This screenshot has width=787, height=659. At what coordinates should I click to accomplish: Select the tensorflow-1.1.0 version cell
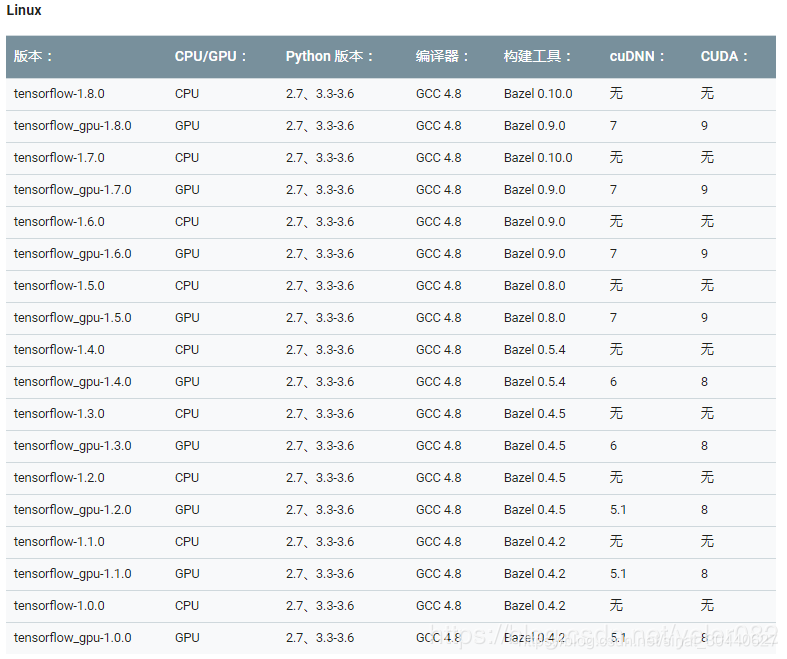[59, 542]
